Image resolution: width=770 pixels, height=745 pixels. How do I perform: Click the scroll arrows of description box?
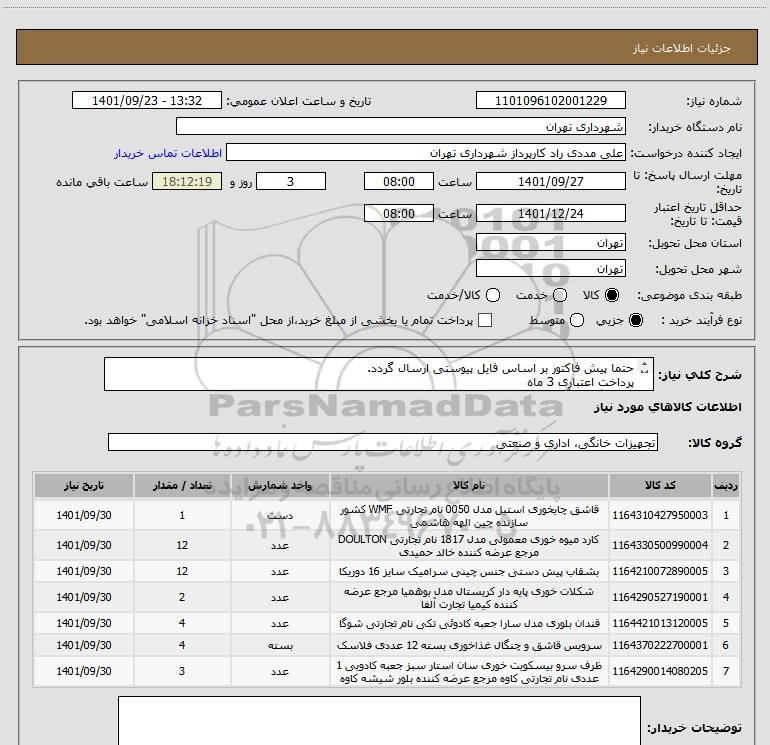coord(645,367)
